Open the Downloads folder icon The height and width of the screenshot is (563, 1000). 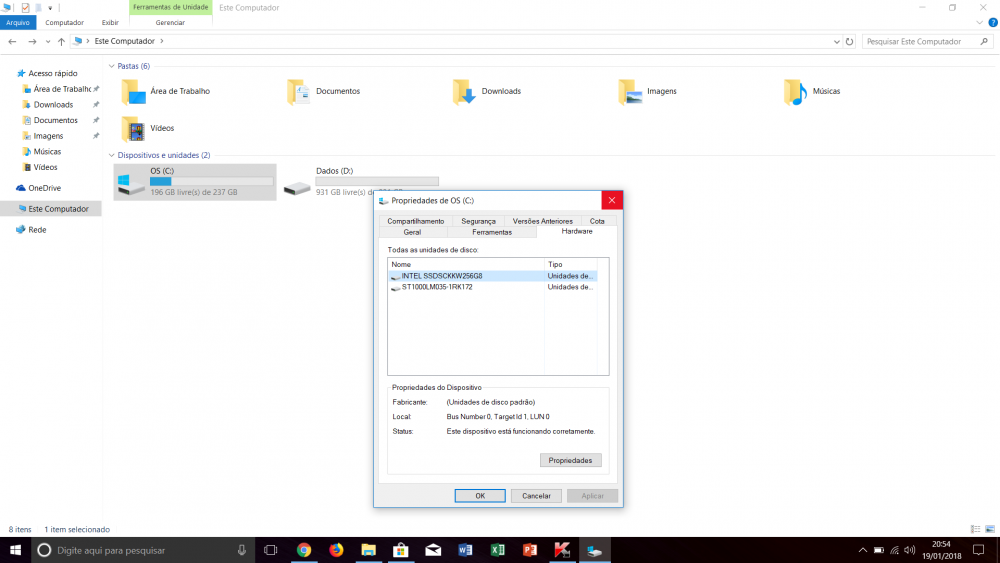click(464, 92)
